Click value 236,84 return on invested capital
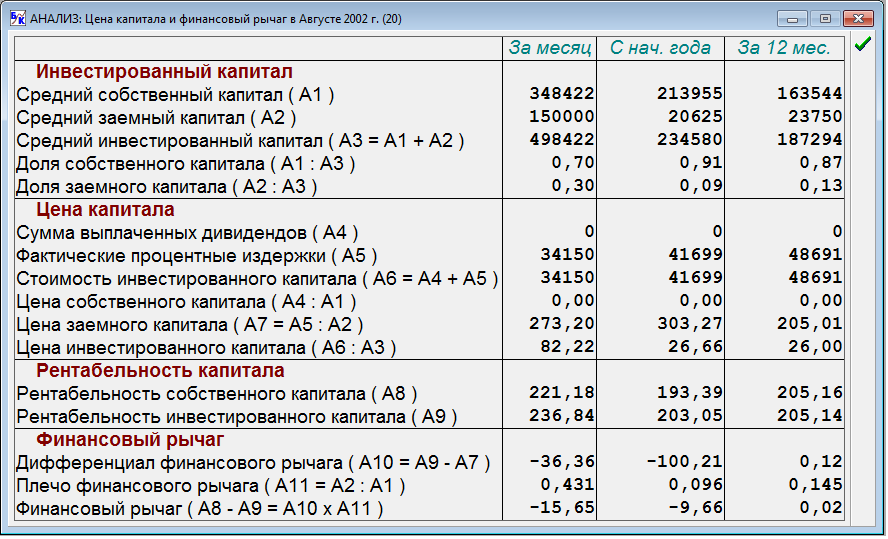 pos(562,416)
